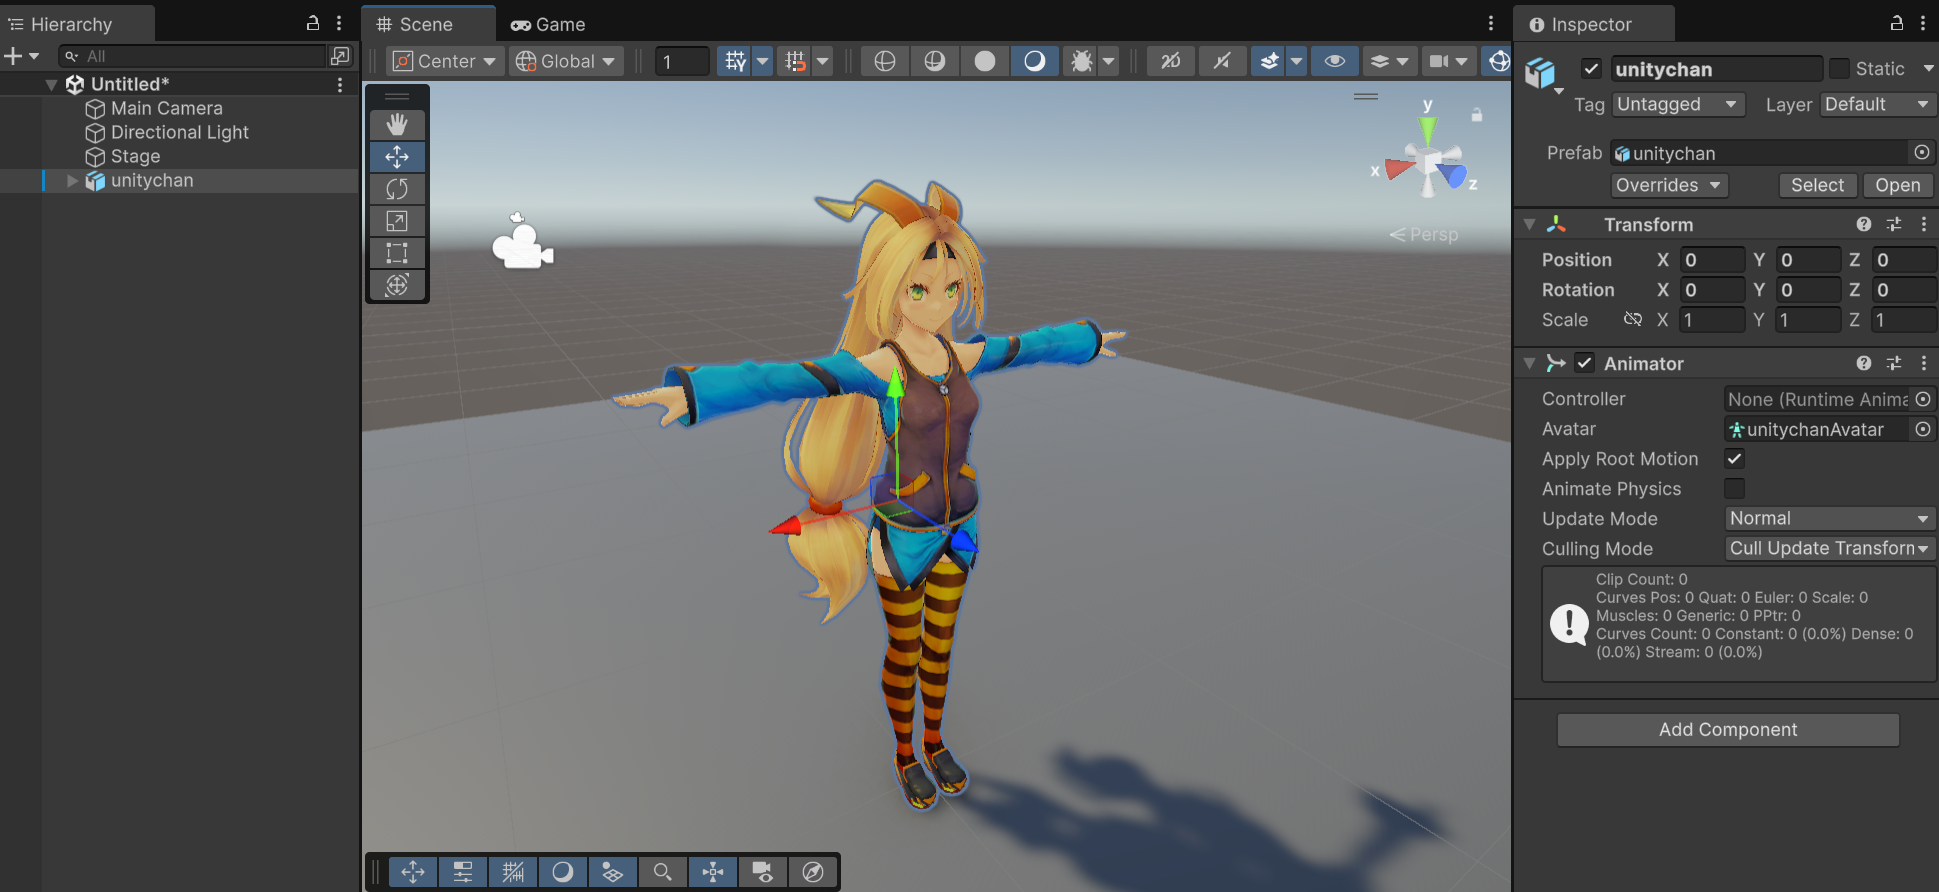
Task: Expand the unitychan hierarchy item
Action: point(72,181)
